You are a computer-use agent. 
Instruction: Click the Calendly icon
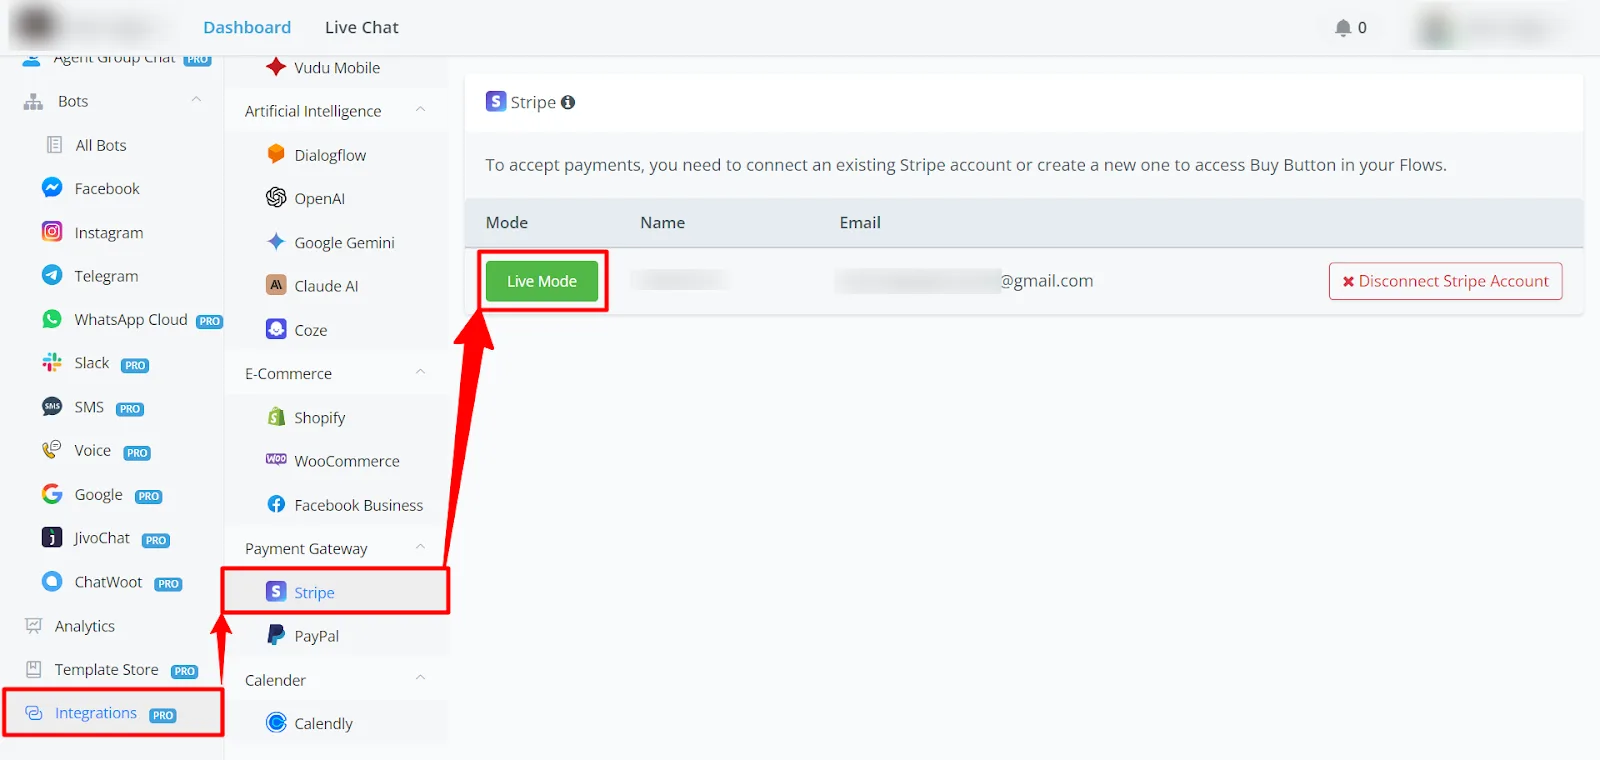(276, 722)
